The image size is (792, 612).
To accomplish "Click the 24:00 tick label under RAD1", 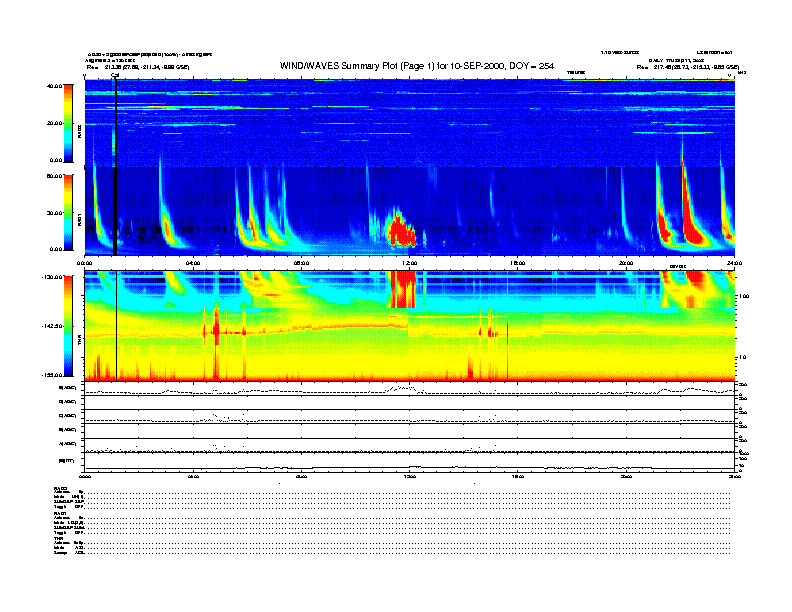I will 734,263.
